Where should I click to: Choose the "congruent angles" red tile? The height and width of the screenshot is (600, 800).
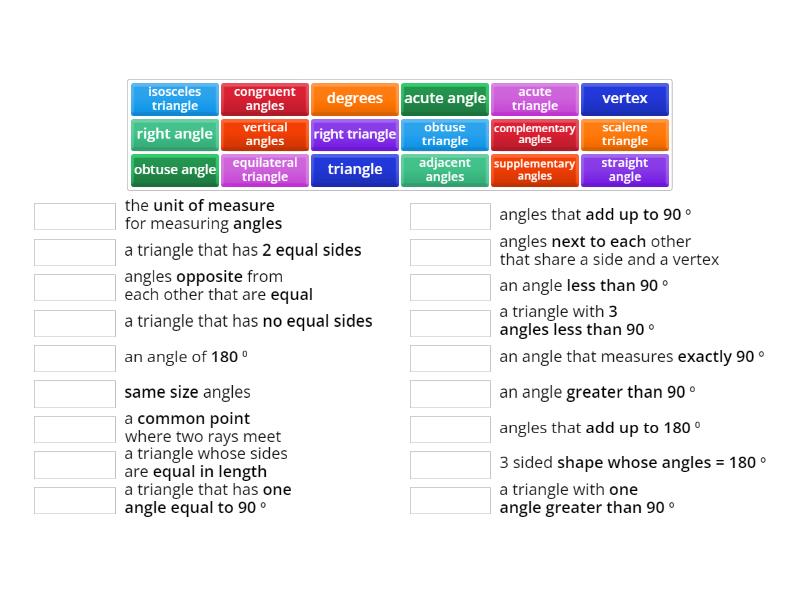(x=264, y=98)
